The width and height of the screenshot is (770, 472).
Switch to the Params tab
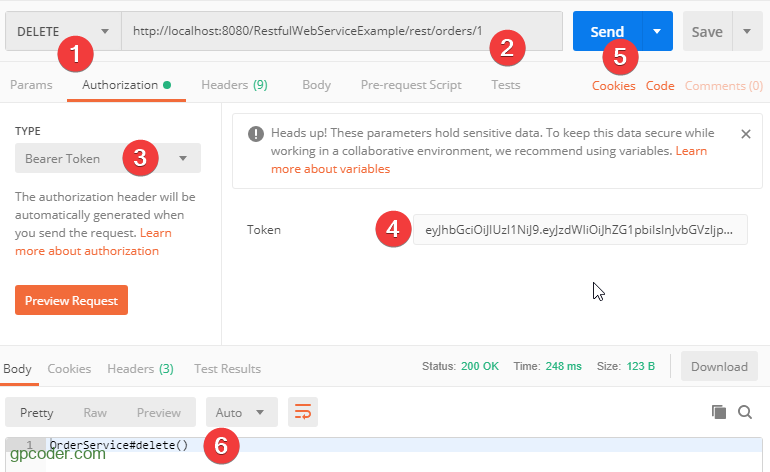pos(31,85)
